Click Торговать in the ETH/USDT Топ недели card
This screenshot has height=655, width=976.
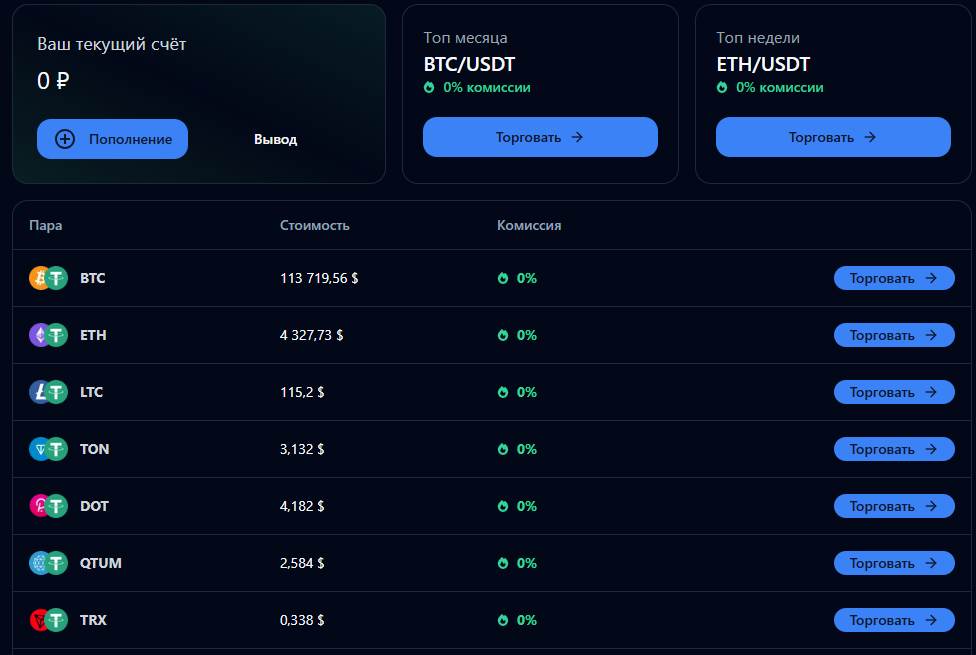(x=833, y=137)
